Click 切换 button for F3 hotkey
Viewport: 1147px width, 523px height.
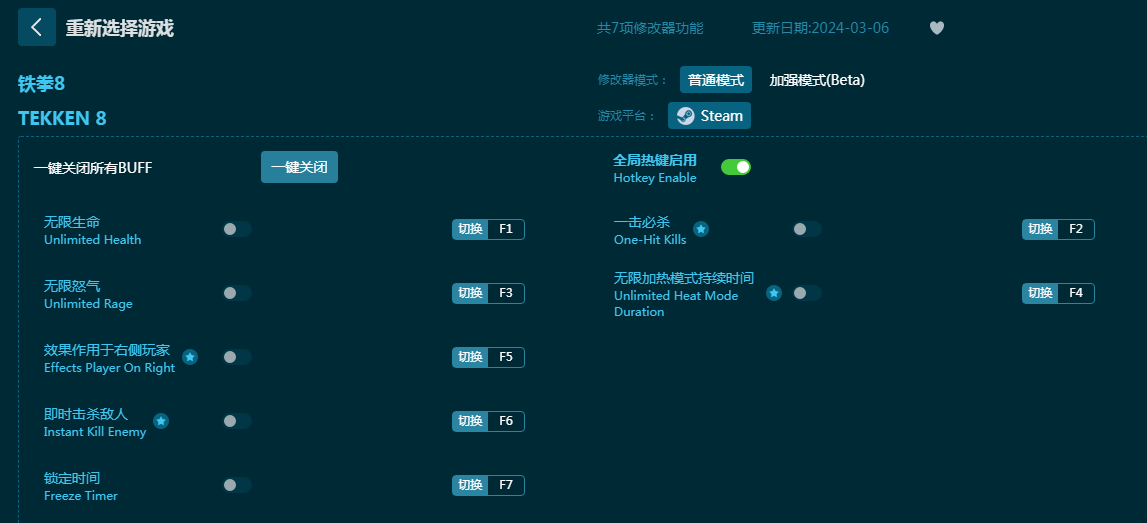[470, 293]
